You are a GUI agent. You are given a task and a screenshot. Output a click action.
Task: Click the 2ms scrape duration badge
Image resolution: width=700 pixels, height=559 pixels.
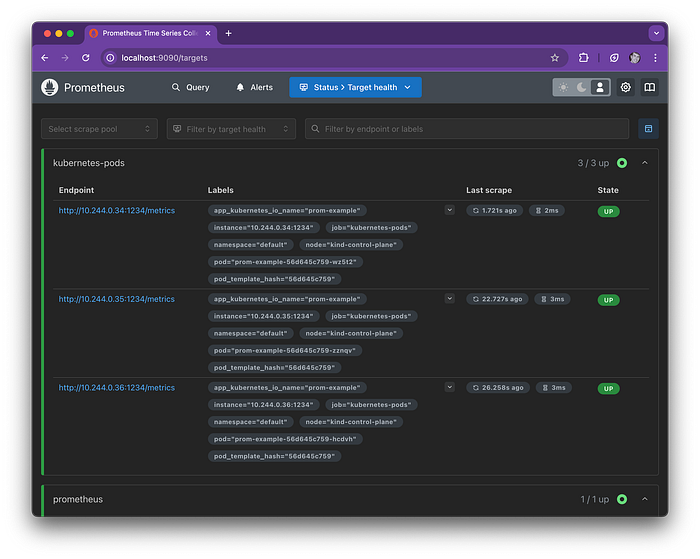(x=547, y=210)
